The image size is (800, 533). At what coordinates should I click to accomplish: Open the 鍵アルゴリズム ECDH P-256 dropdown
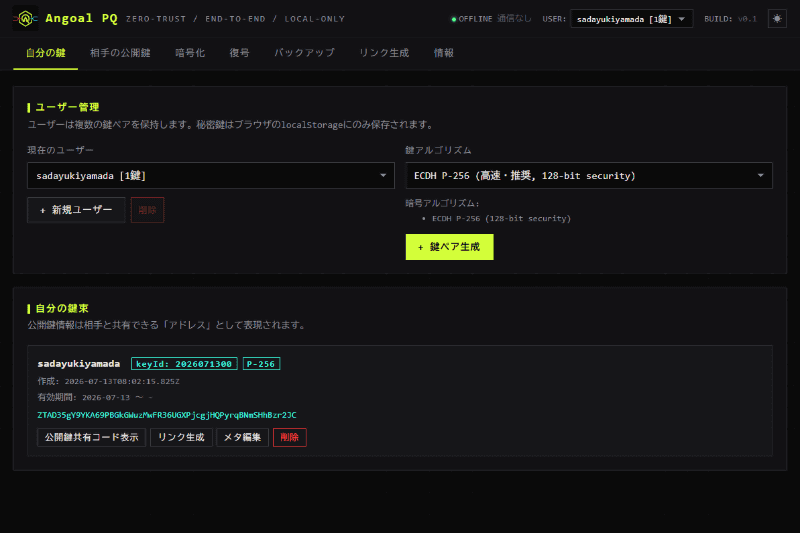pyautogui.click(x=589, y=175)
